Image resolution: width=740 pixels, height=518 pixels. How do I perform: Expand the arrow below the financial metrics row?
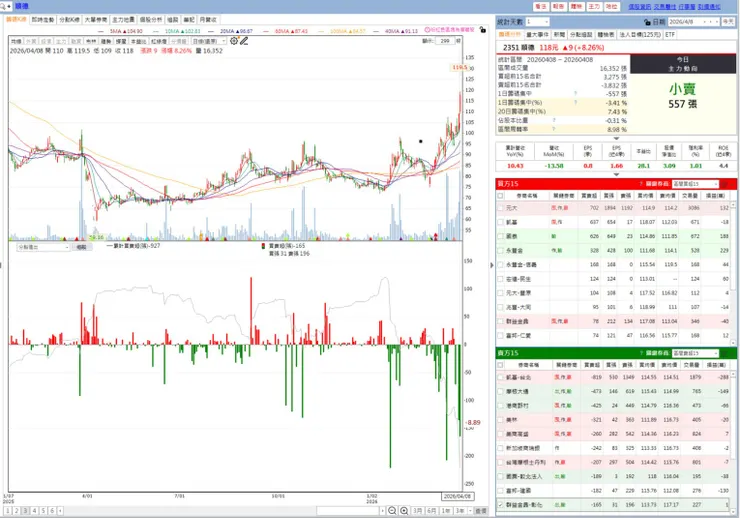[x=616, y=175]
